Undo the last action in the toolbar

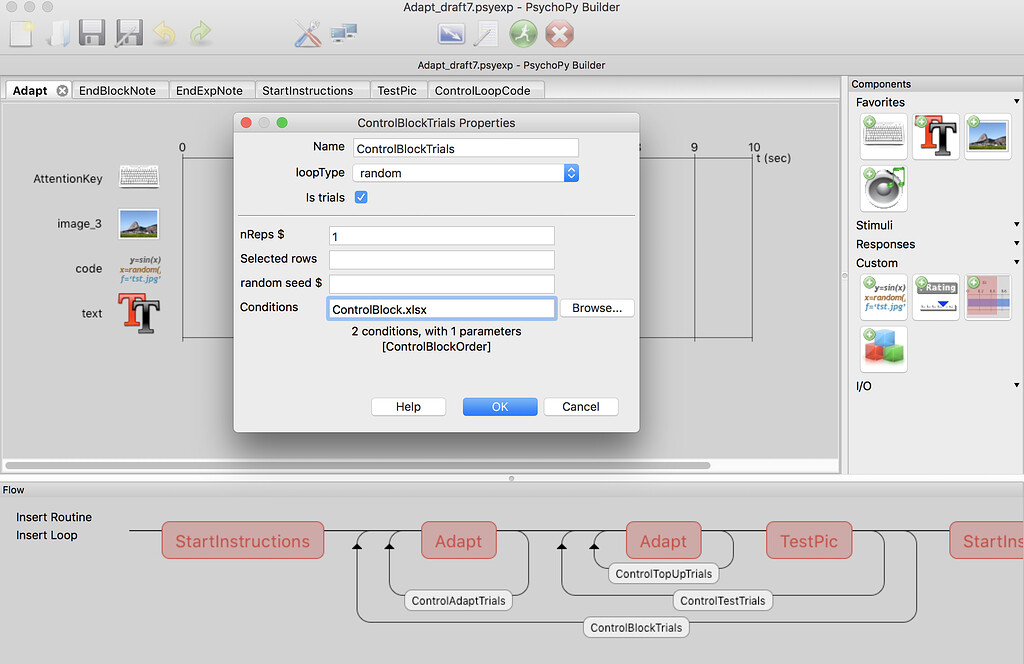point(165,33)
